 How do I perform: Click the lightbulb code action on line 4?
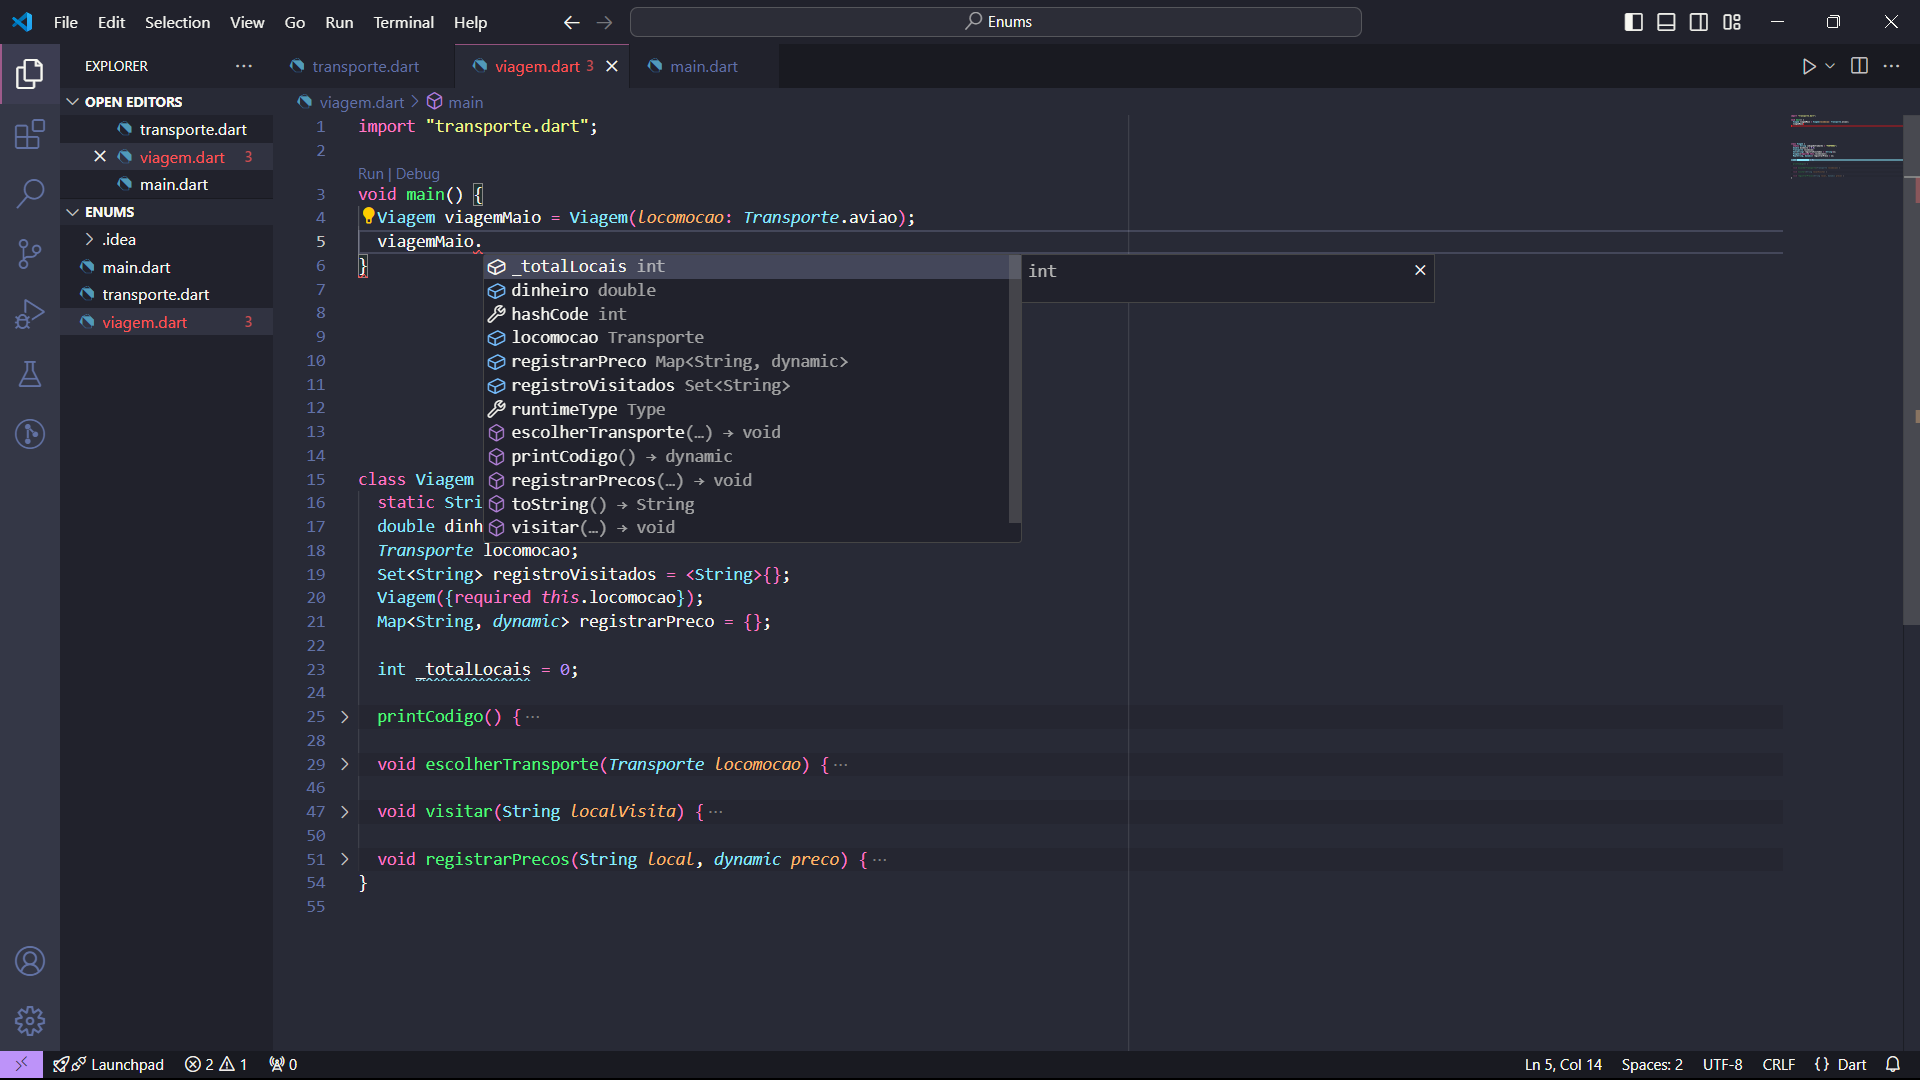(368, 216)
